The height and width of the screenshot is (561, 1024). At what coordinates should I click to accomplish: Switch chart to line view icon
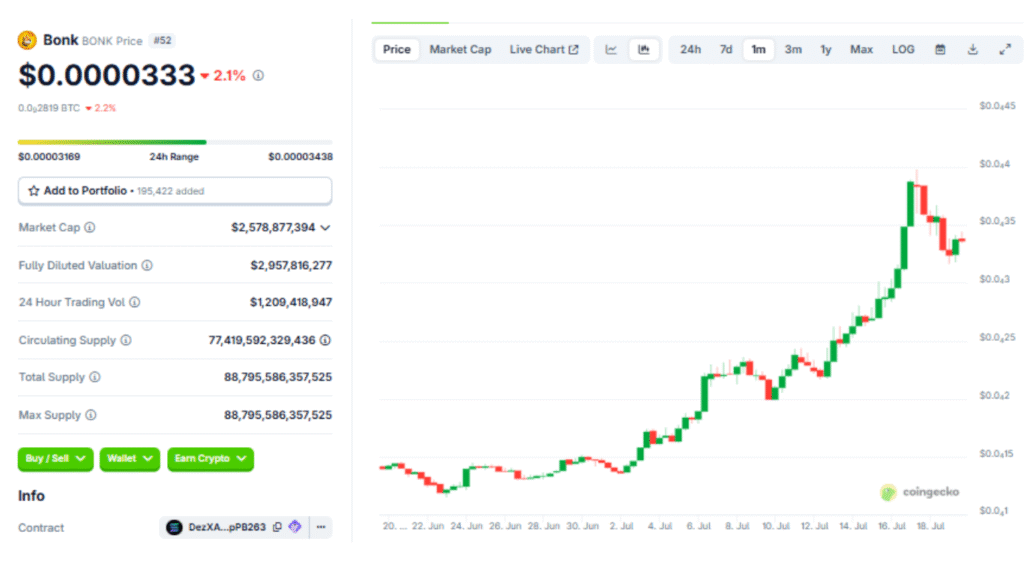tap(611, 49)
